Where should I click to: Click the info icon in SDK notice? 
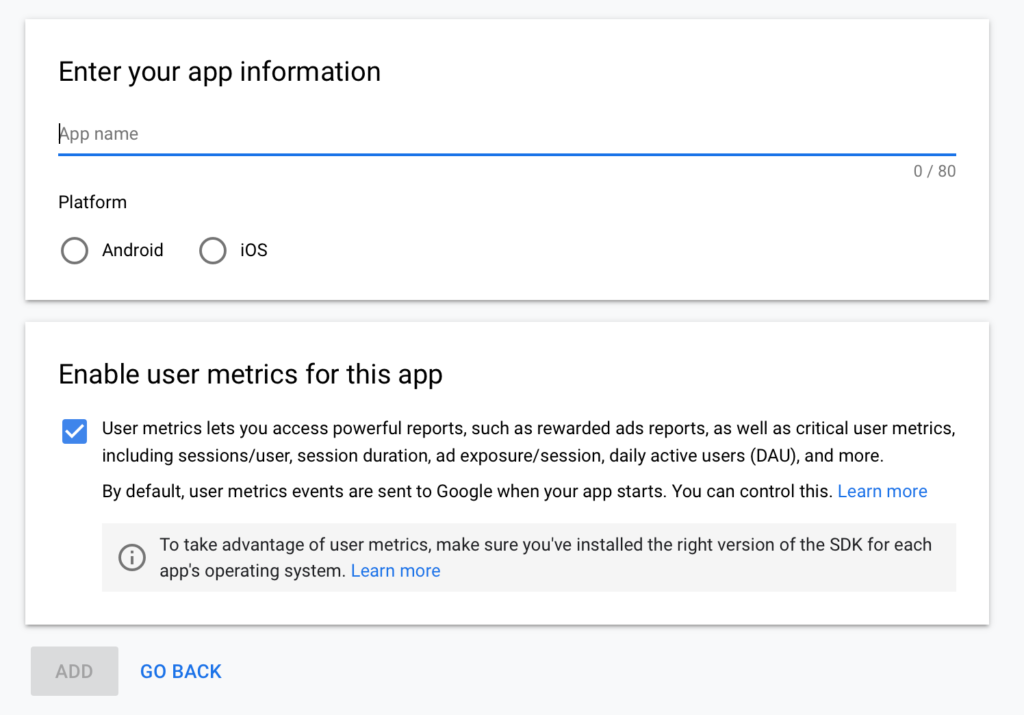[132, 558]
